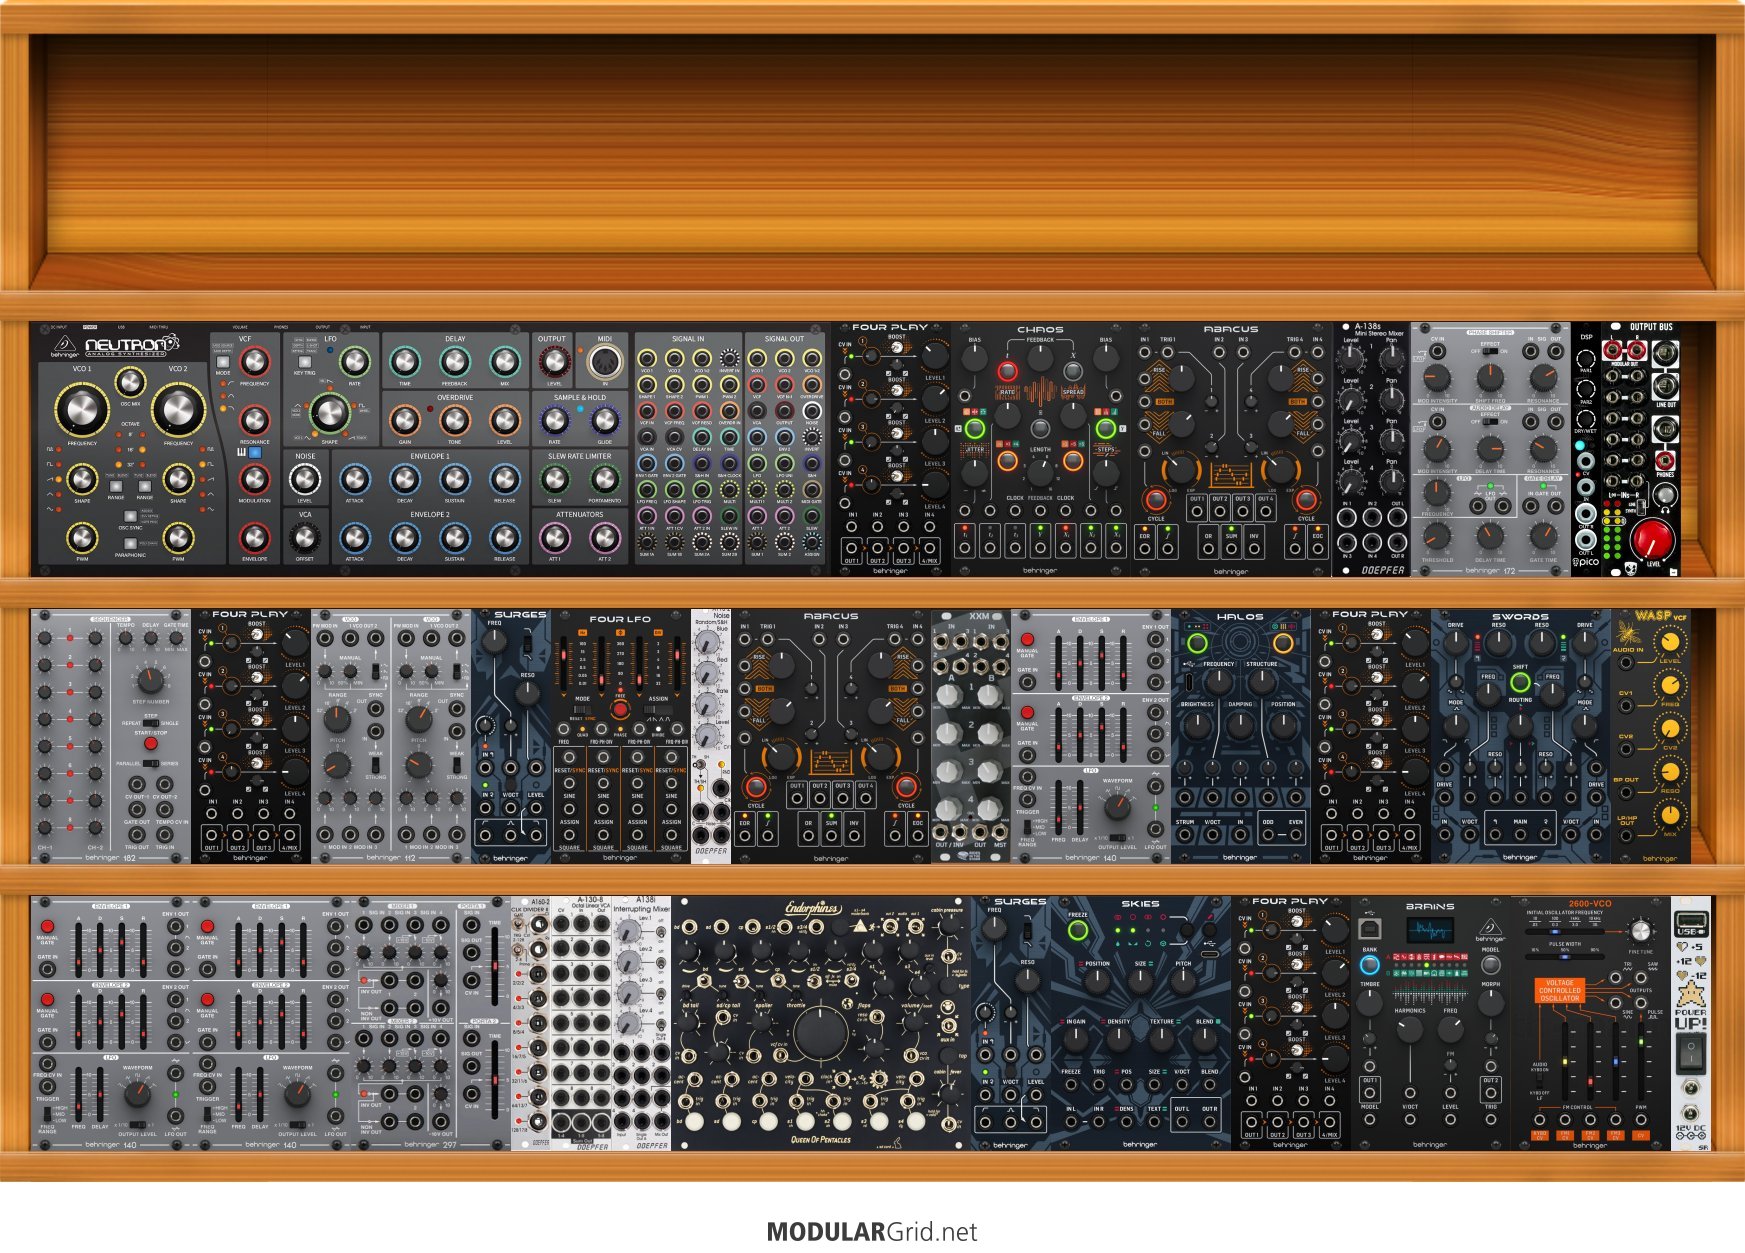Click the Step Number knob on the 182 sequencer
The height and width of the screenshot is (1253, 1745).
pyautogui.click(x=151, y=681)
